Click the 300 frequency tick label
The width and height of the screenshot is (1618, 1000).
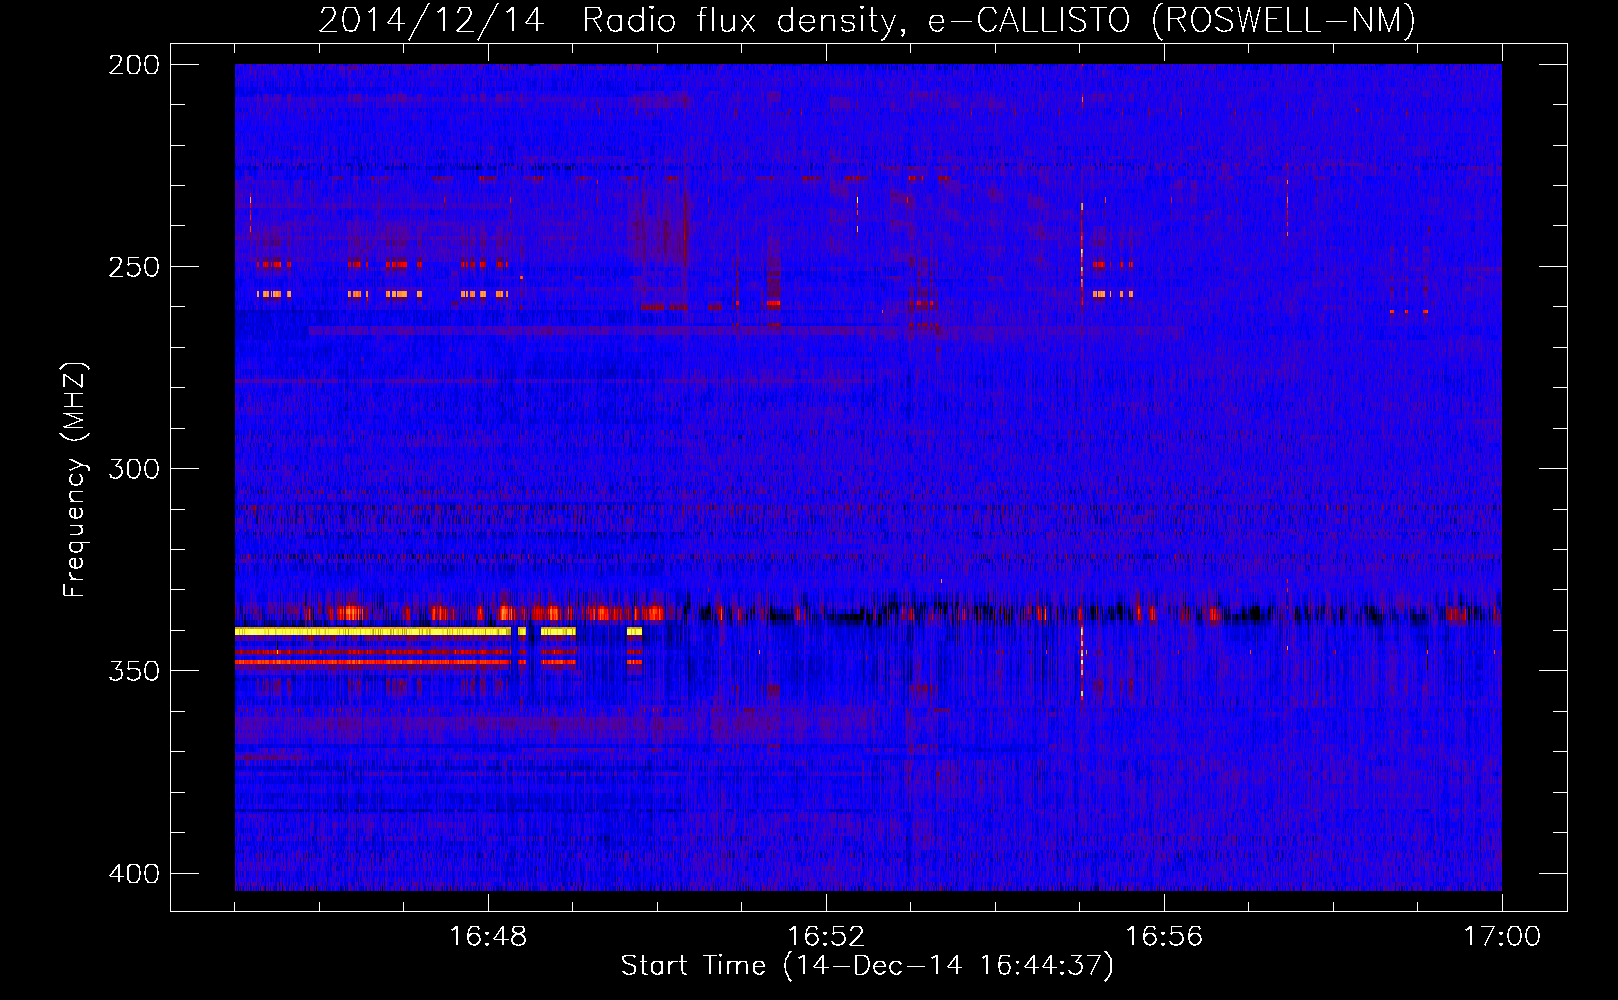134,469
